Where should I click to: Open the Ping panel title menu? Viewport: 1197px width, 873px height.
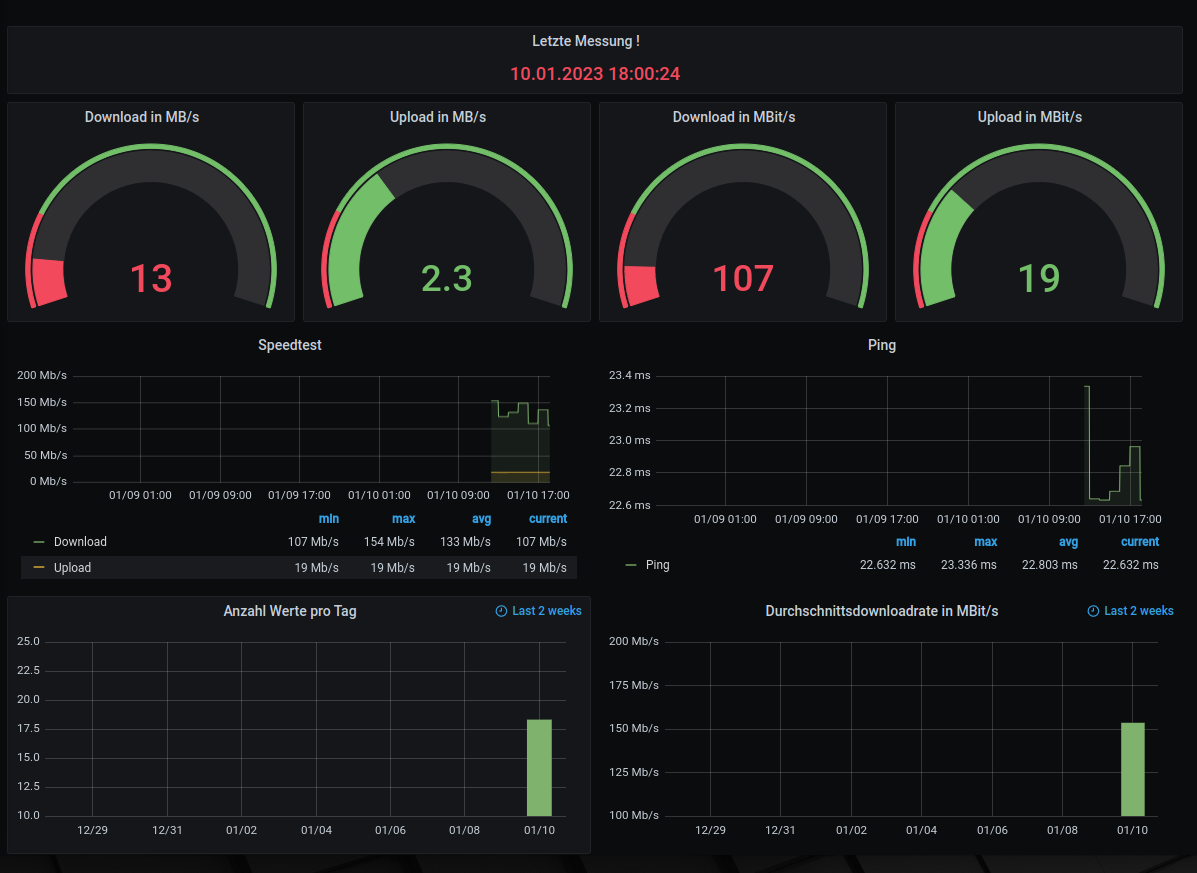pyautogui.click(x=882, y=345)
